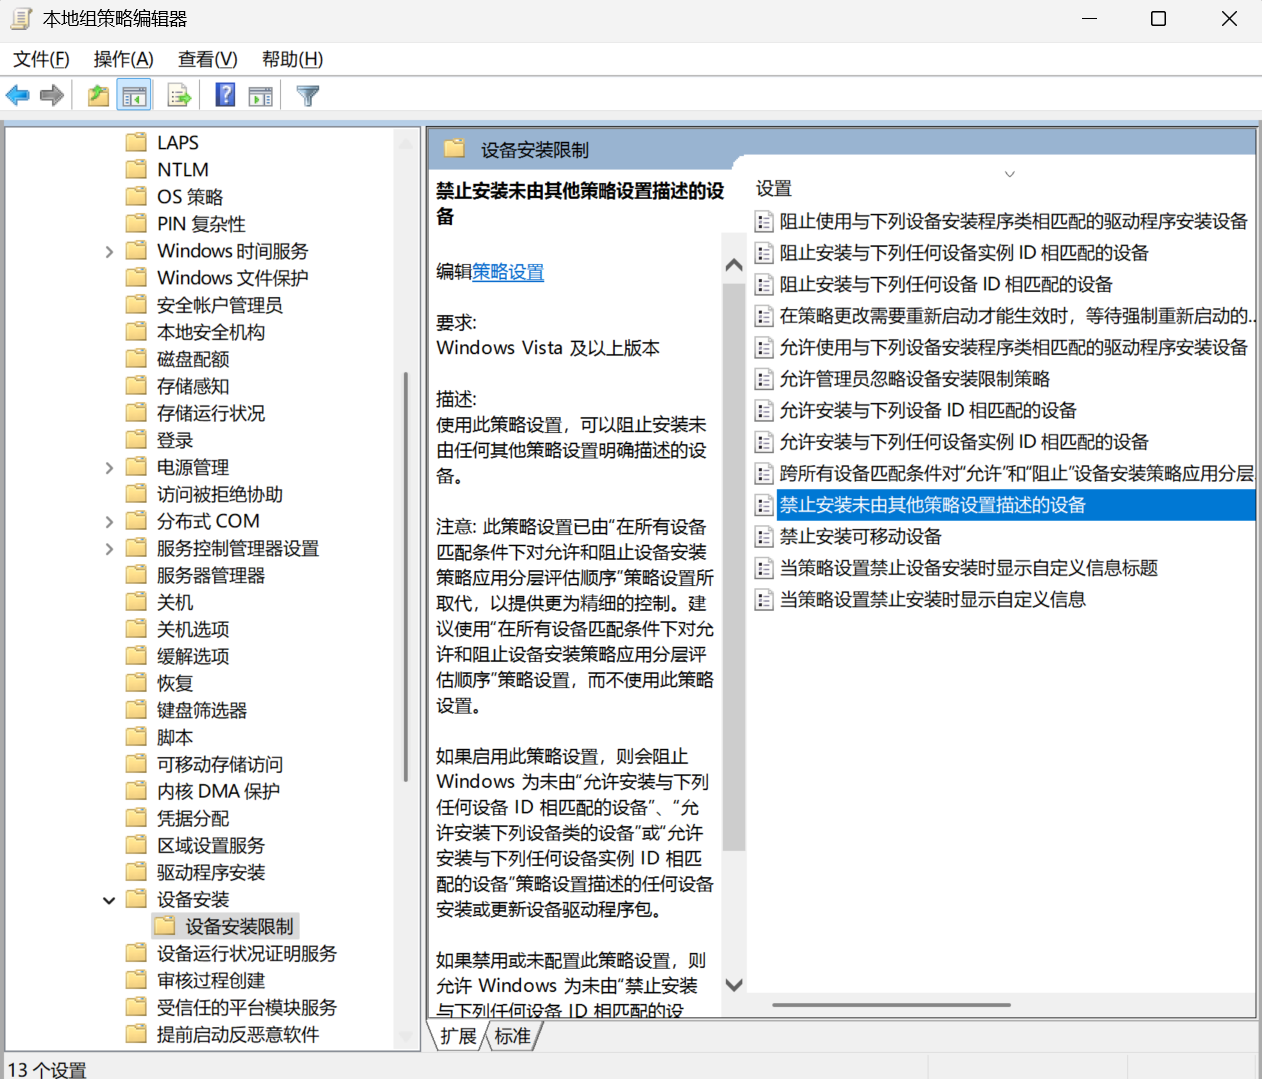Click description pane scroll down arrow

[x=734, y=985]
